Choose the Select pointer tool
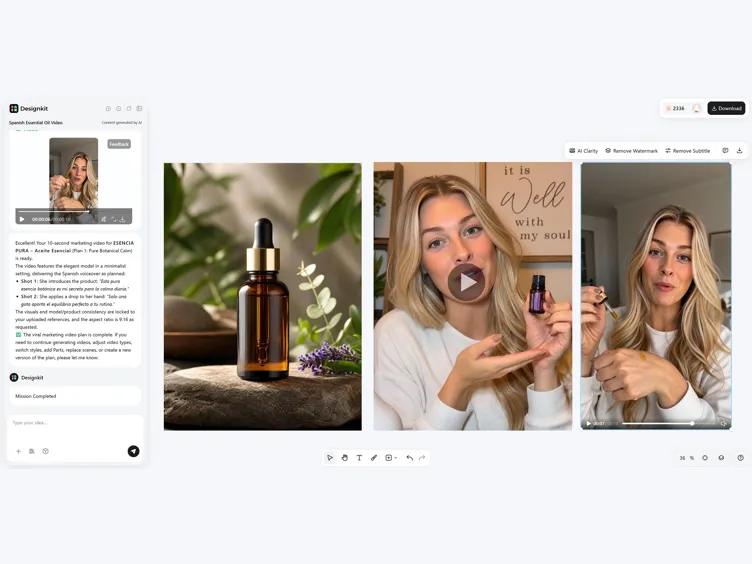 (x=330, y=458)
